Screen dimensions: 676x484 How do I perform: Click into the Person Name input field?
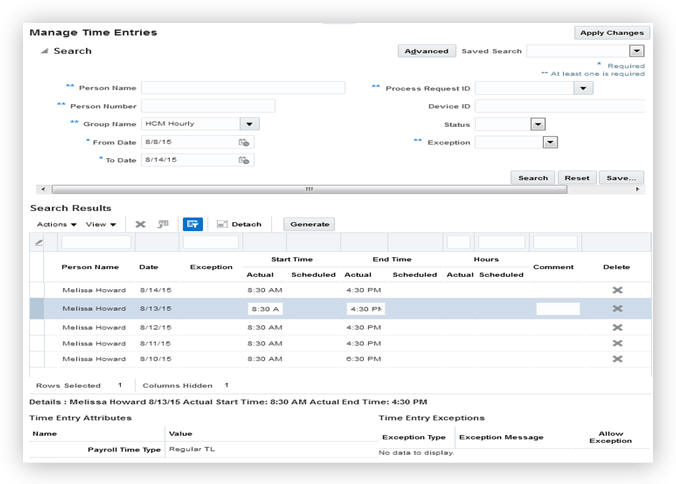click(243, 88)
